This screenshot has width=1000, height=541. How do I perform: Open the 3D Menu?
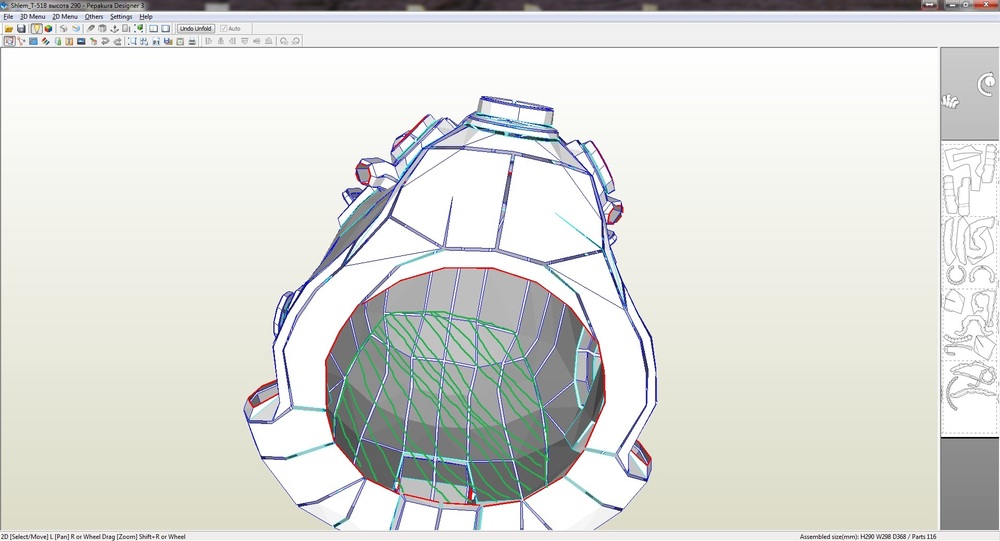[32, 17]
